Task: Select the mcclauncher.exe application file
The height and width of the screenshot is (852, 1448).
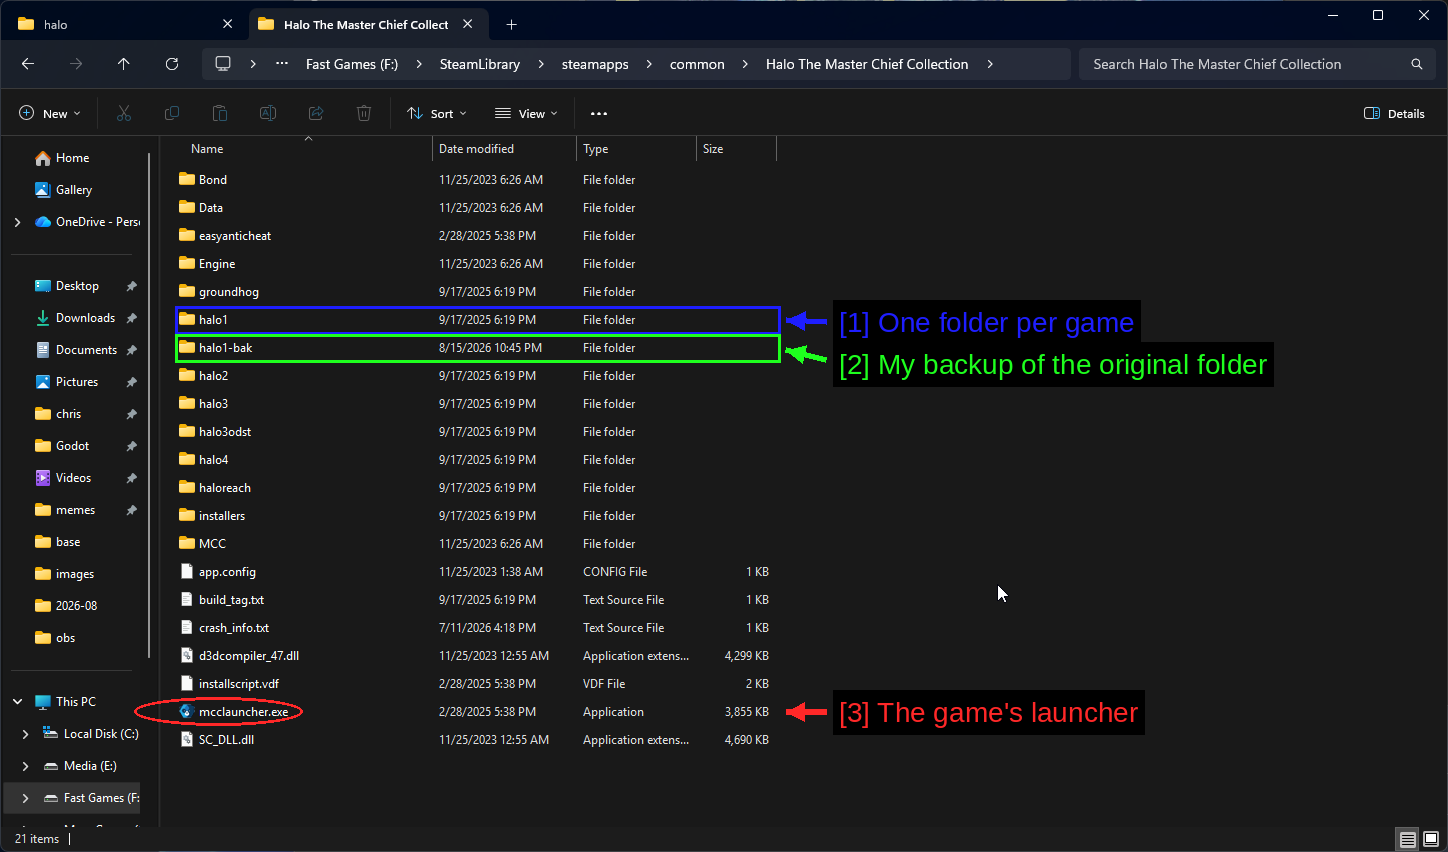Action: pos(243,712)
